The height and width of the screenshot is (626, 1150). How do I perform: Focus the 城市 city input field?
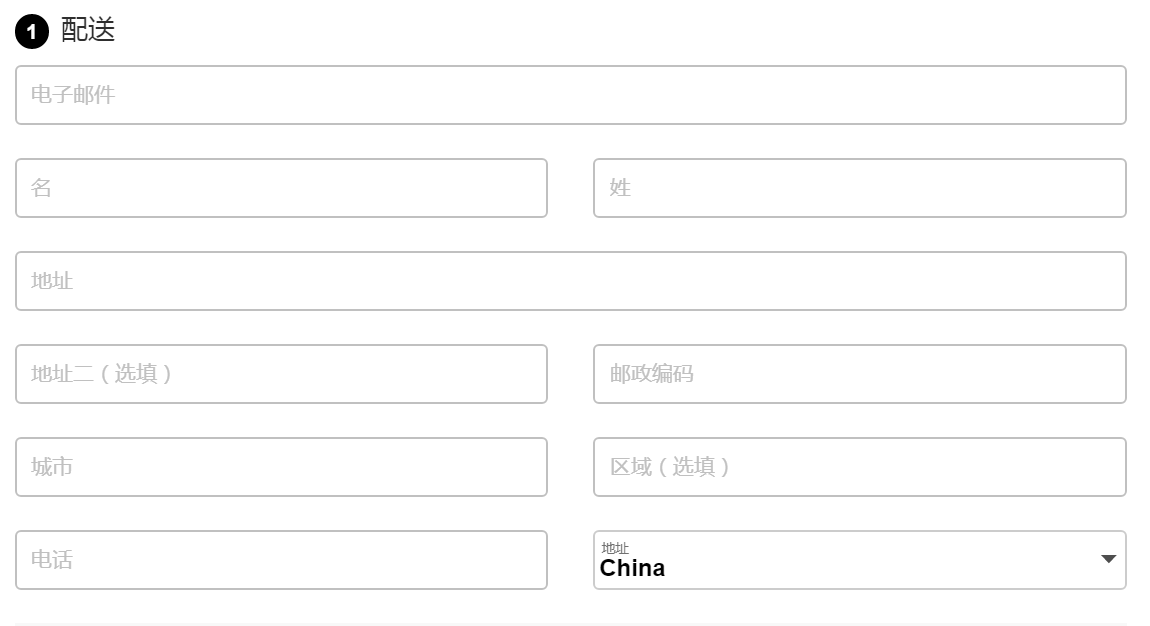tap(281, 467)
